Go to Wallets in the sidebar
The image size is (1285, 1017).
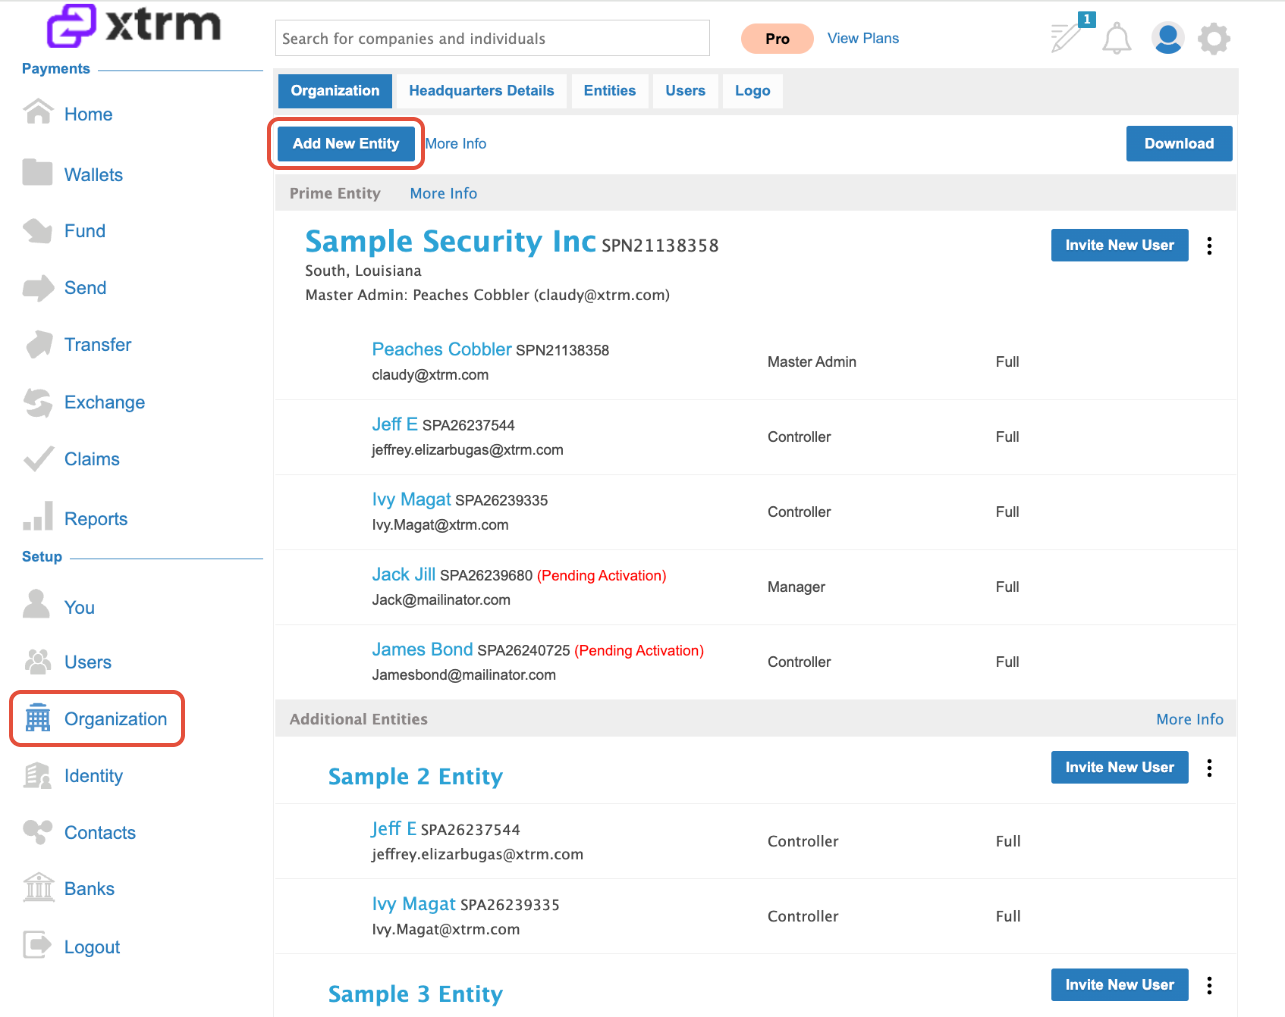93,175
